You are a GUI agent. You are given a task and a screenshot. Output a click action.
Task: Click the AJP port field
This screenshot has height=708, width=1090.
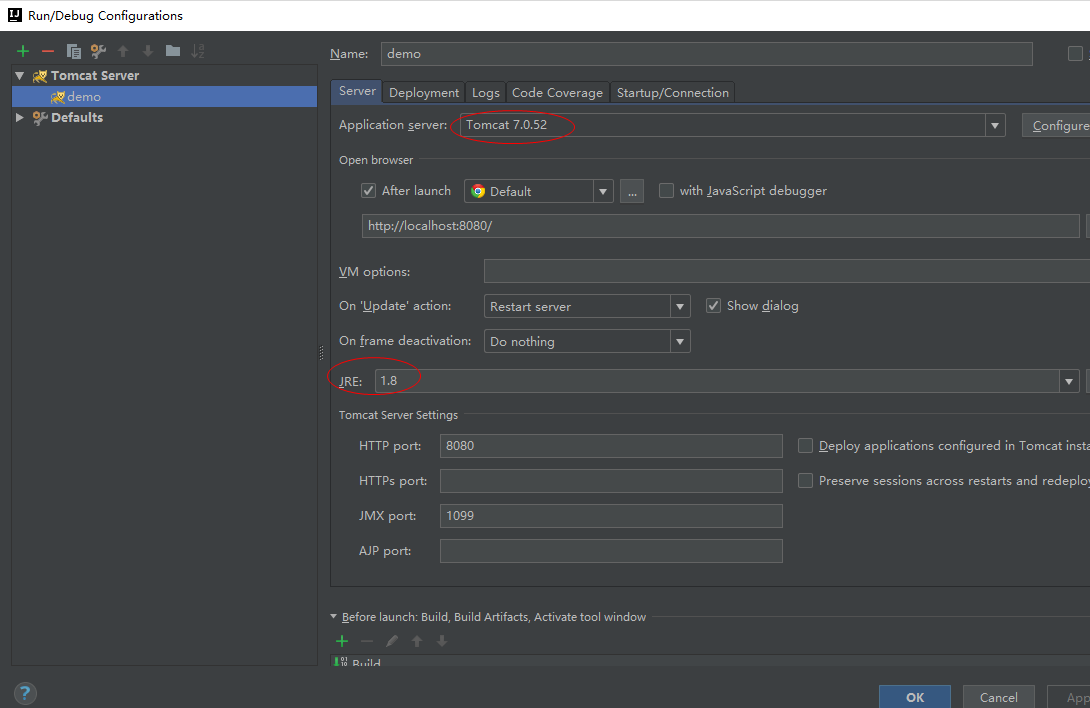point(611,551)
